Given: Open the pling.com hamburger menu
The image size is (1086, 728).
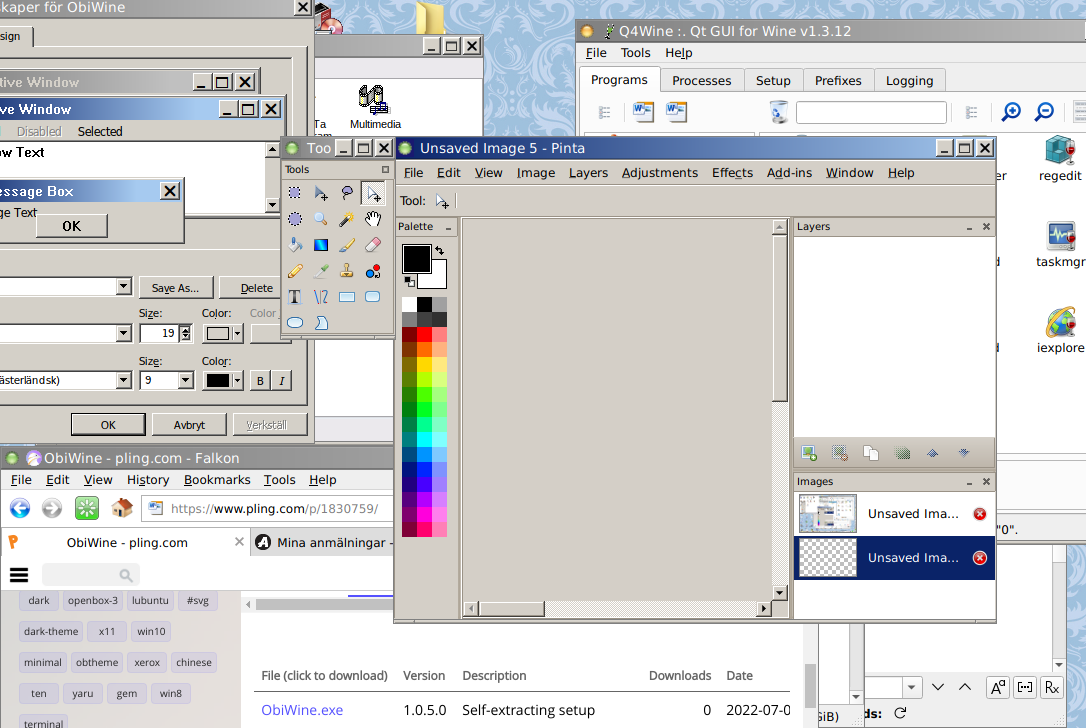Looking at the screenshot, I should tap(19, 575).
